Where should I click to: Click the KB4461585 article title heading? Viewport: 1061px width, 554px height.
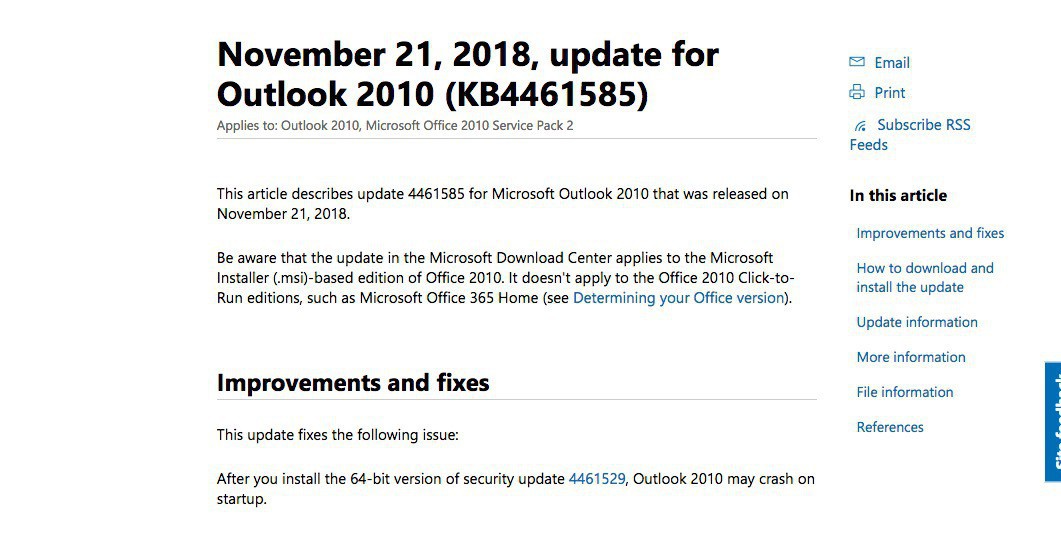click(x=468, y=74)
